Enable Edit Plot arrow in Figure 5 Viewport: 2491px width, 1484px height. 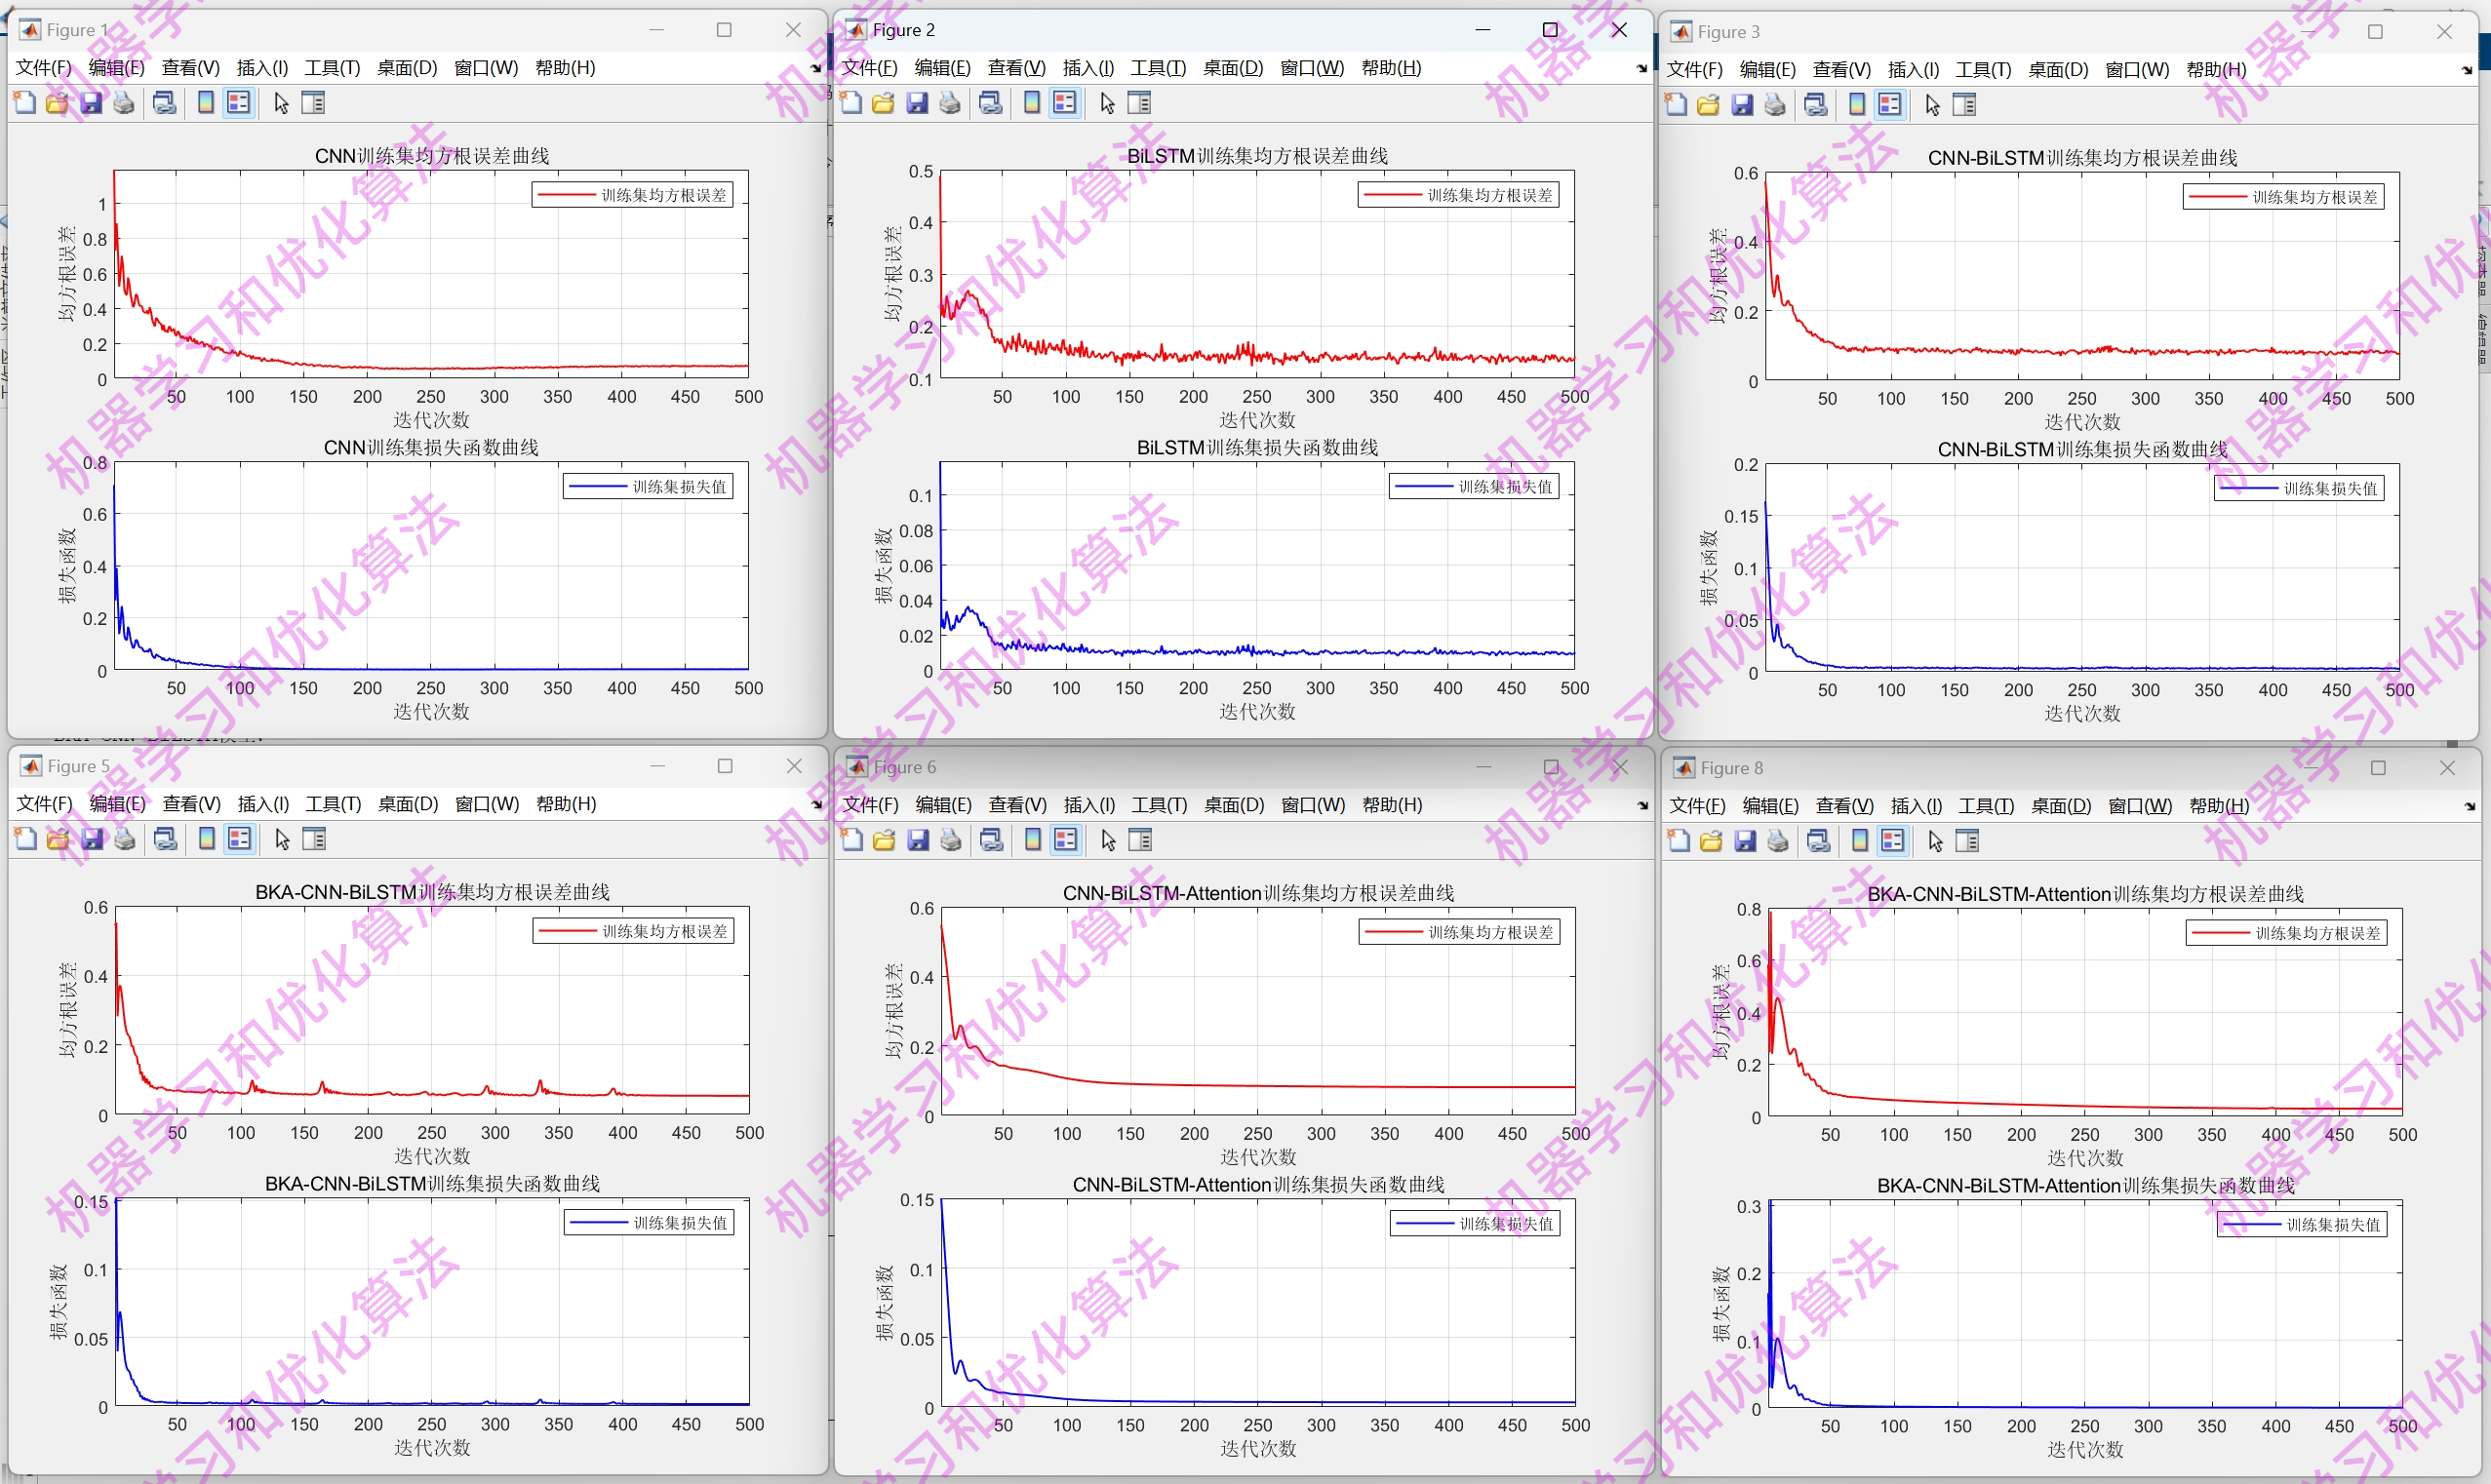282,839
